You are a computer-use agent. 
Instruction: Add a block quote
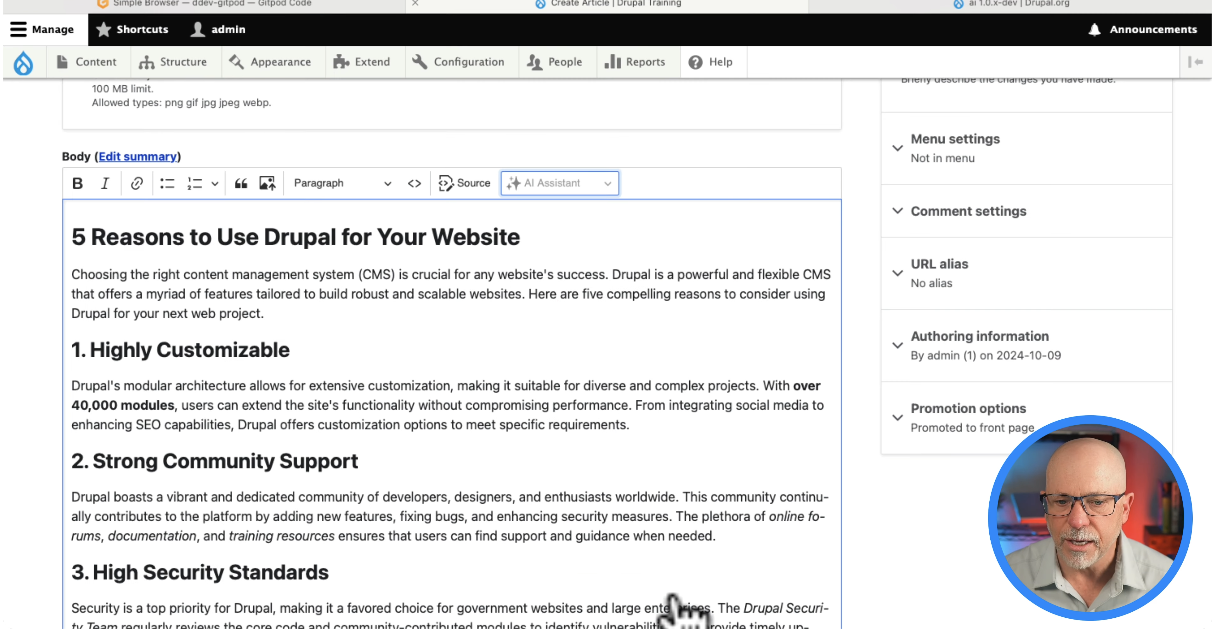pyautogui.click(x=241, y=183)
